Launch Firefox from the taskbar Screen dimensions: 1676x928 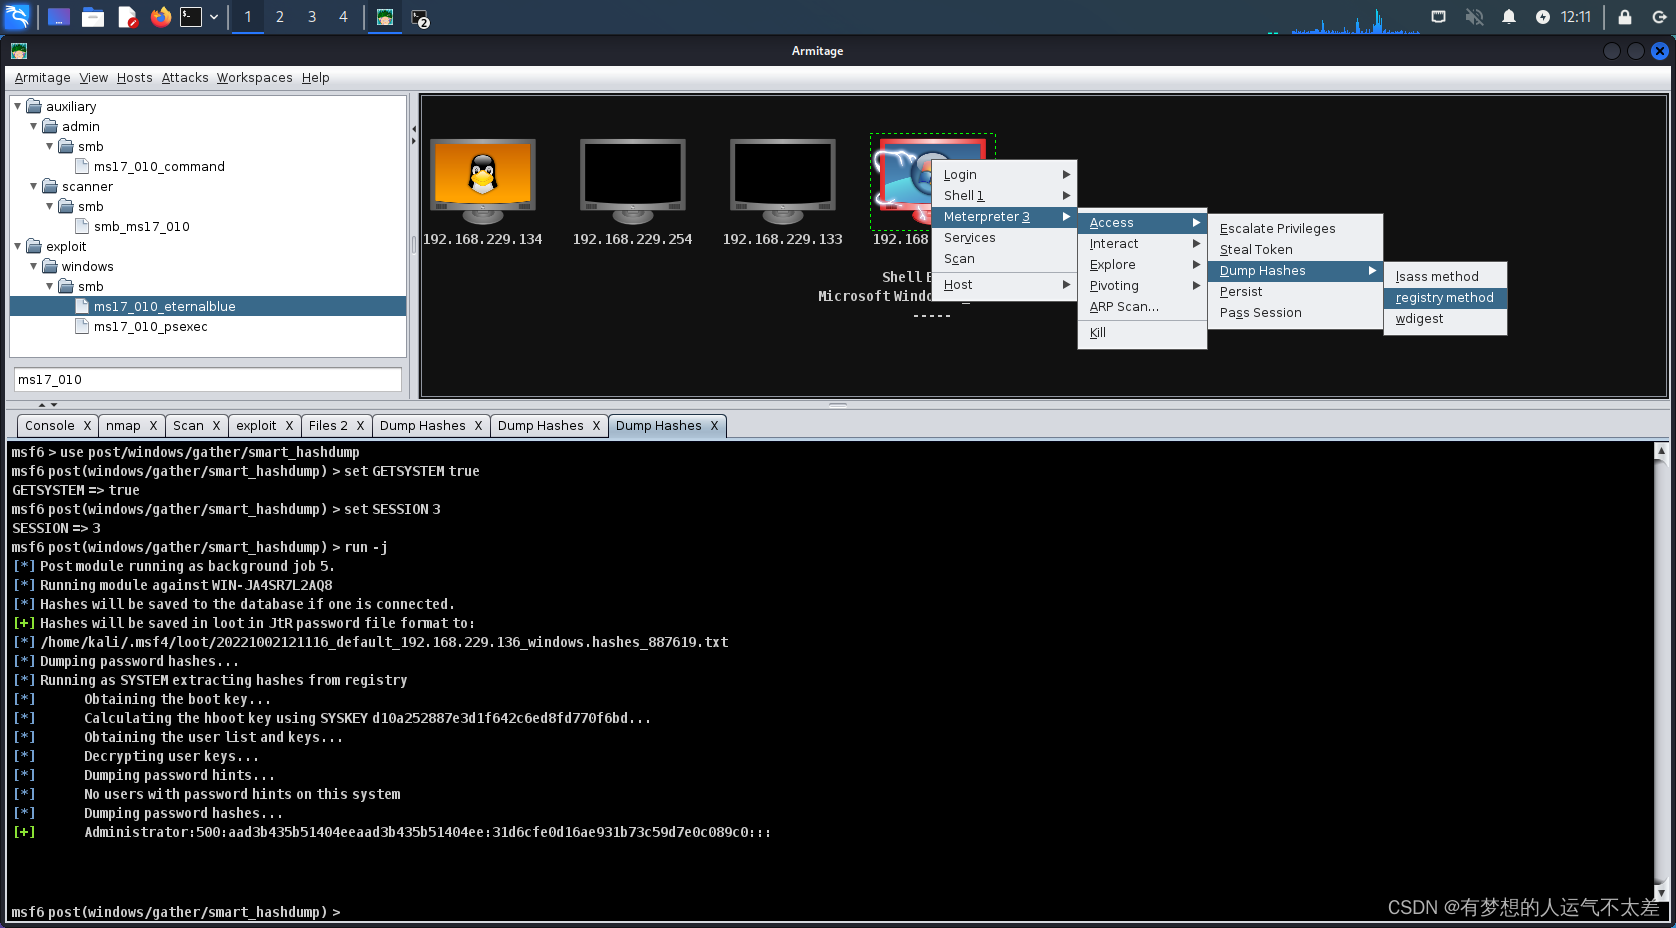coord(160,17)
